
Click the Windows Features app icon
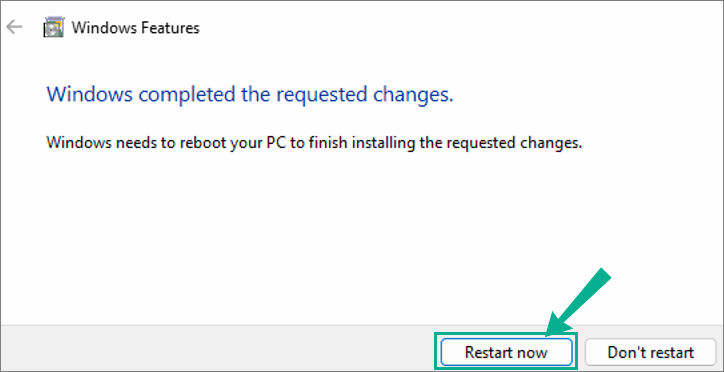point(54,28)
